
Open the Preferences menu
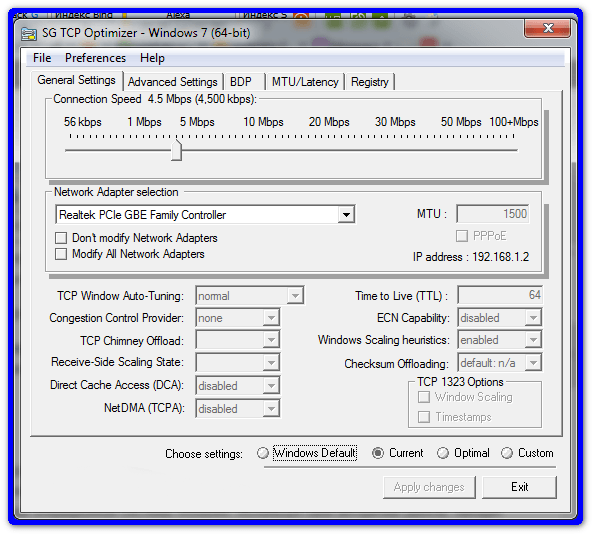coord(95,58)
